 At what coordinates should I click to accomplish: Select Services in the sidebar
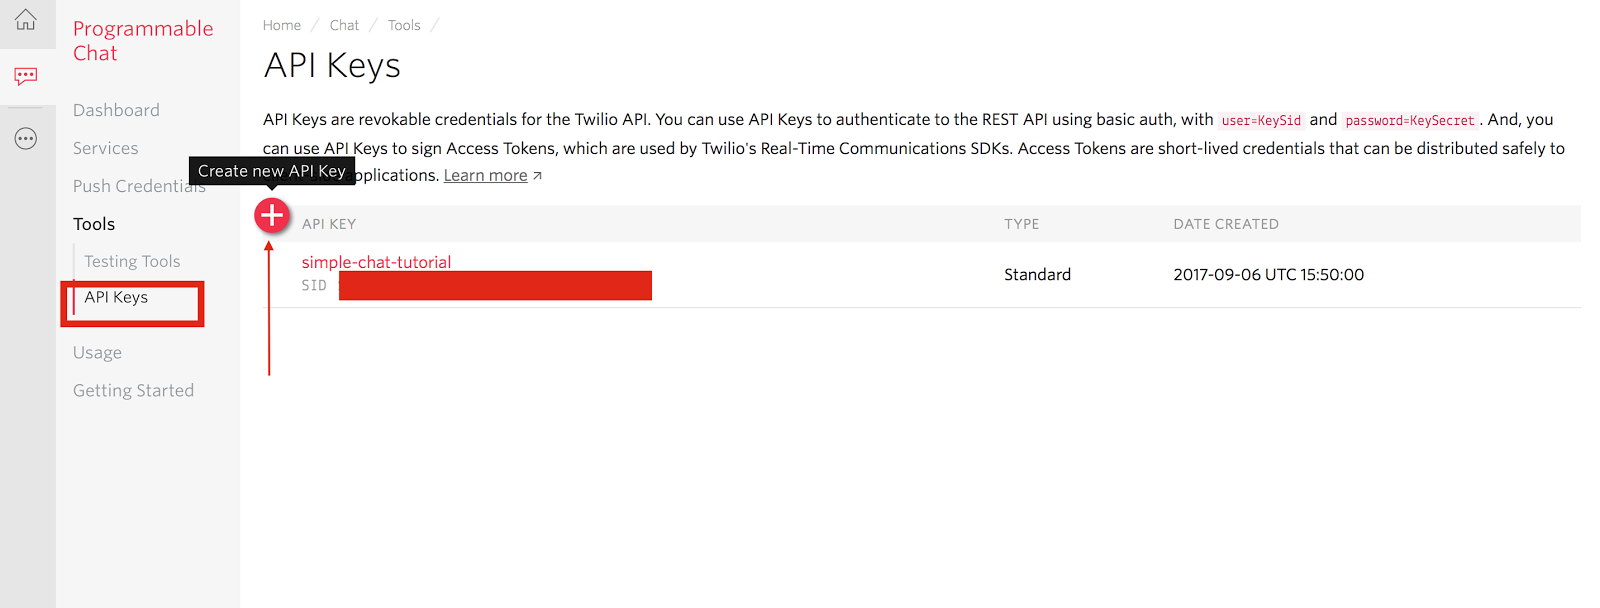pyautogui.click(x=105, y=148)
